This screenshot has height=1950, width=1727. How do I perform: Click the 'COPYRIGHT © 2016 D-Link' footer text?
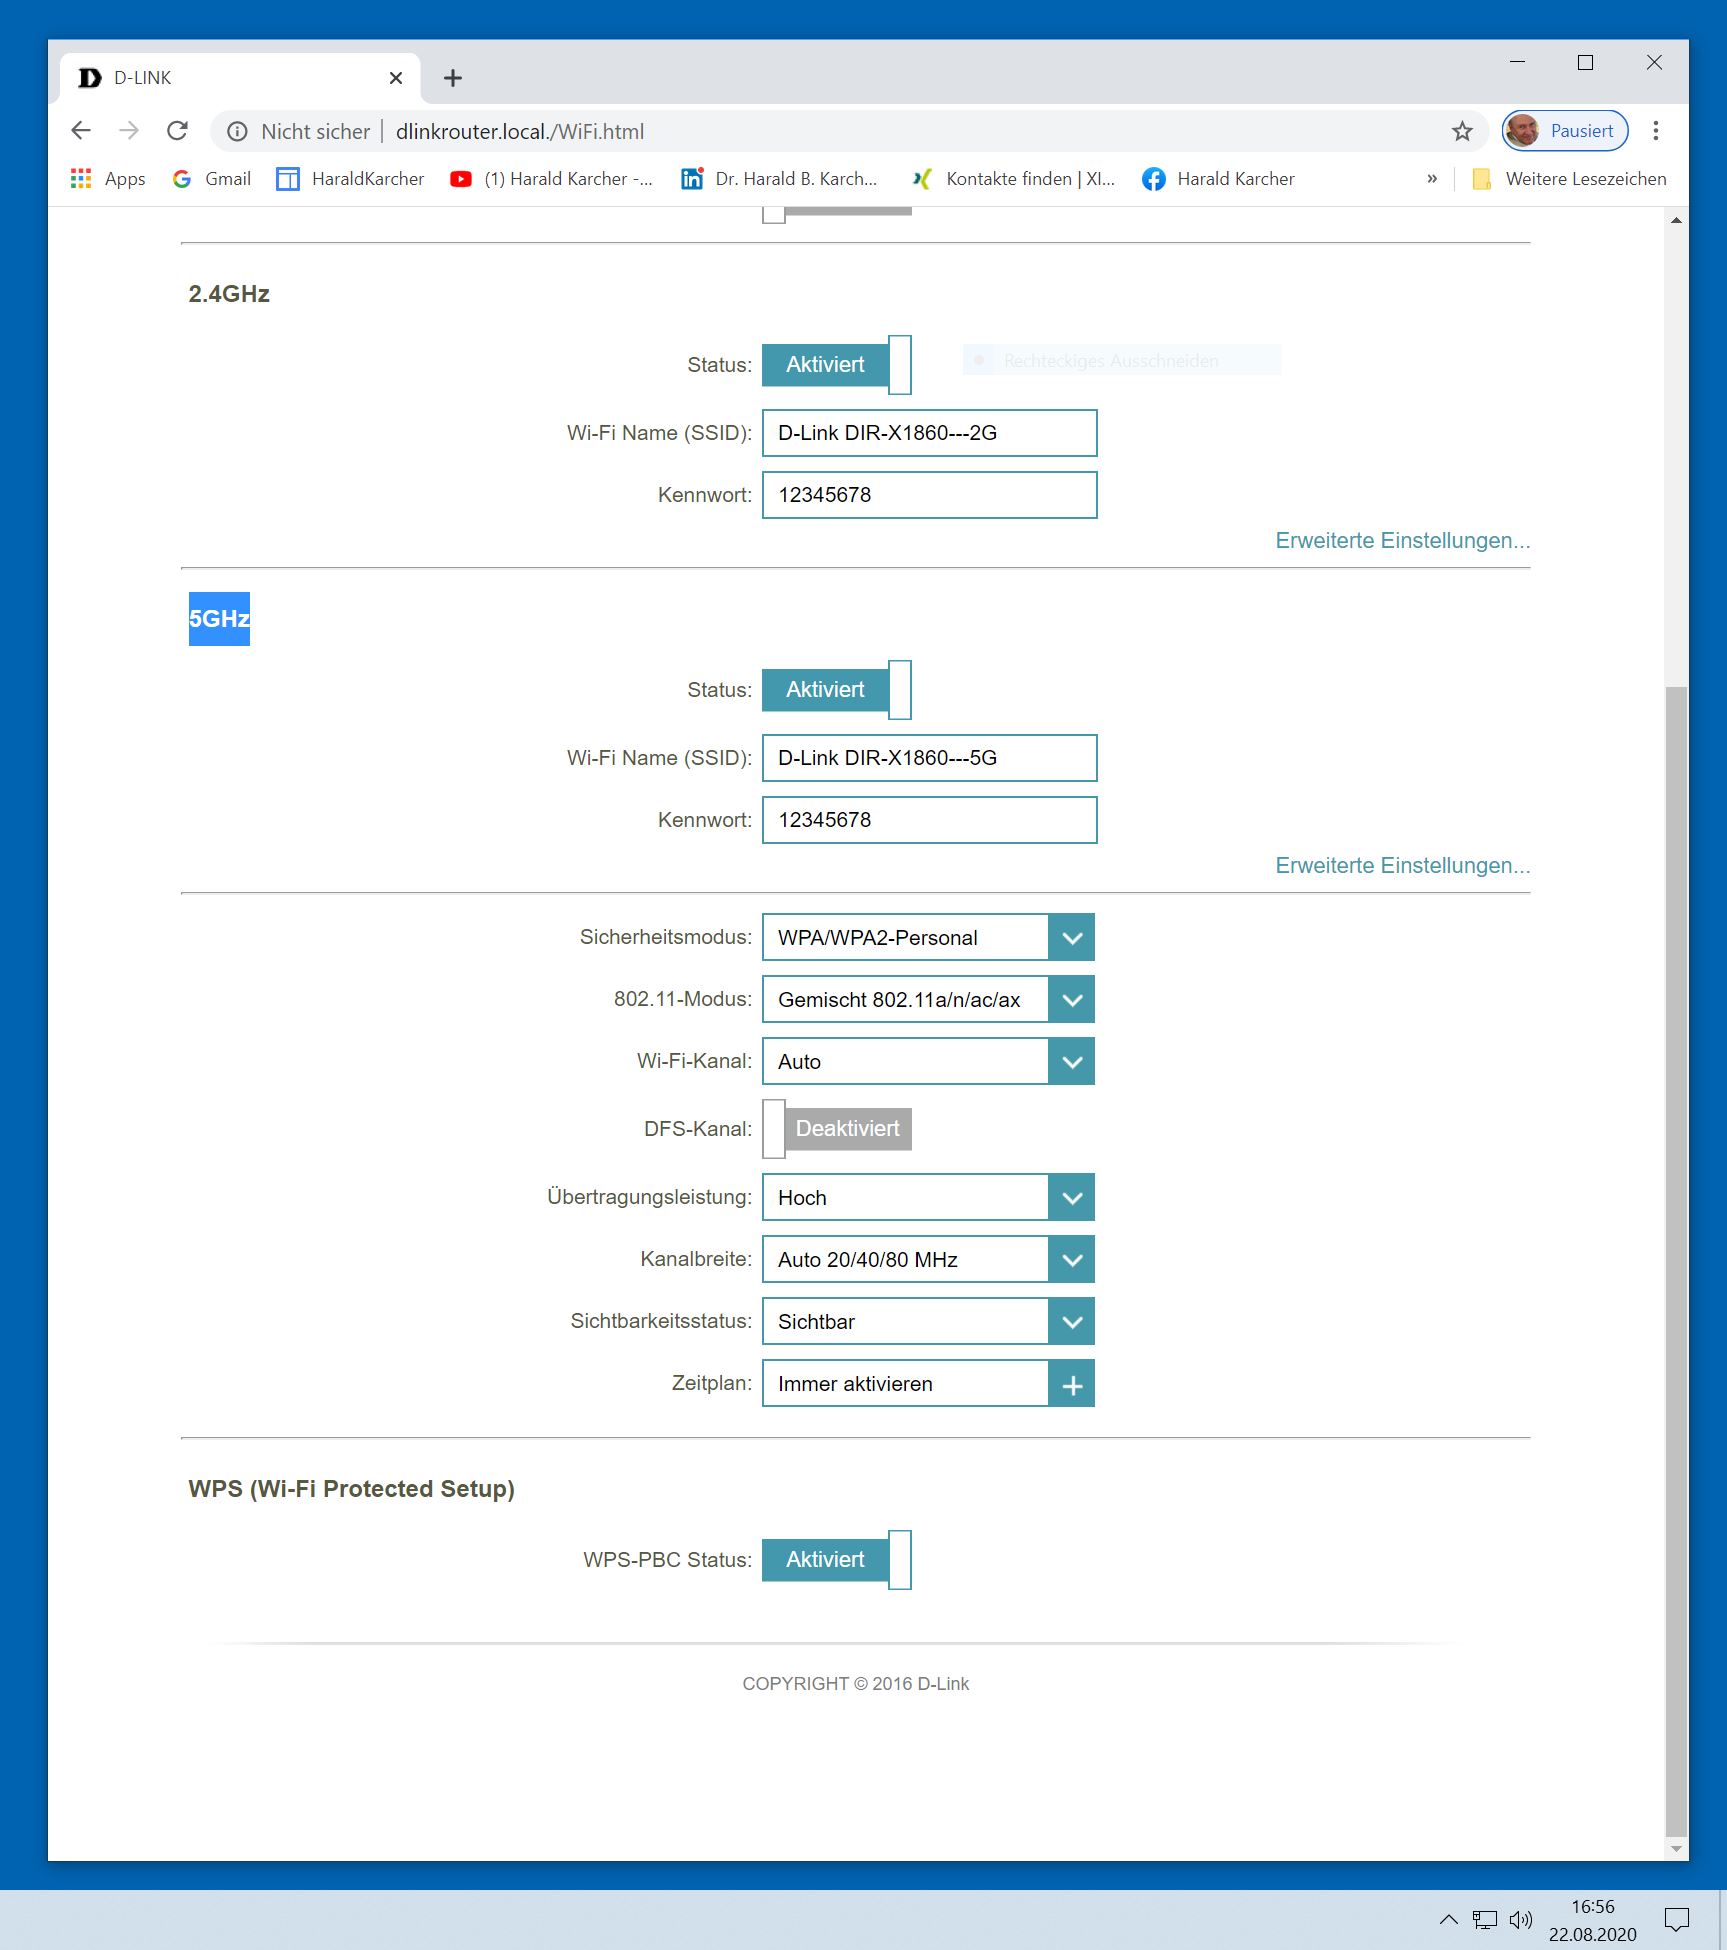855,1684
